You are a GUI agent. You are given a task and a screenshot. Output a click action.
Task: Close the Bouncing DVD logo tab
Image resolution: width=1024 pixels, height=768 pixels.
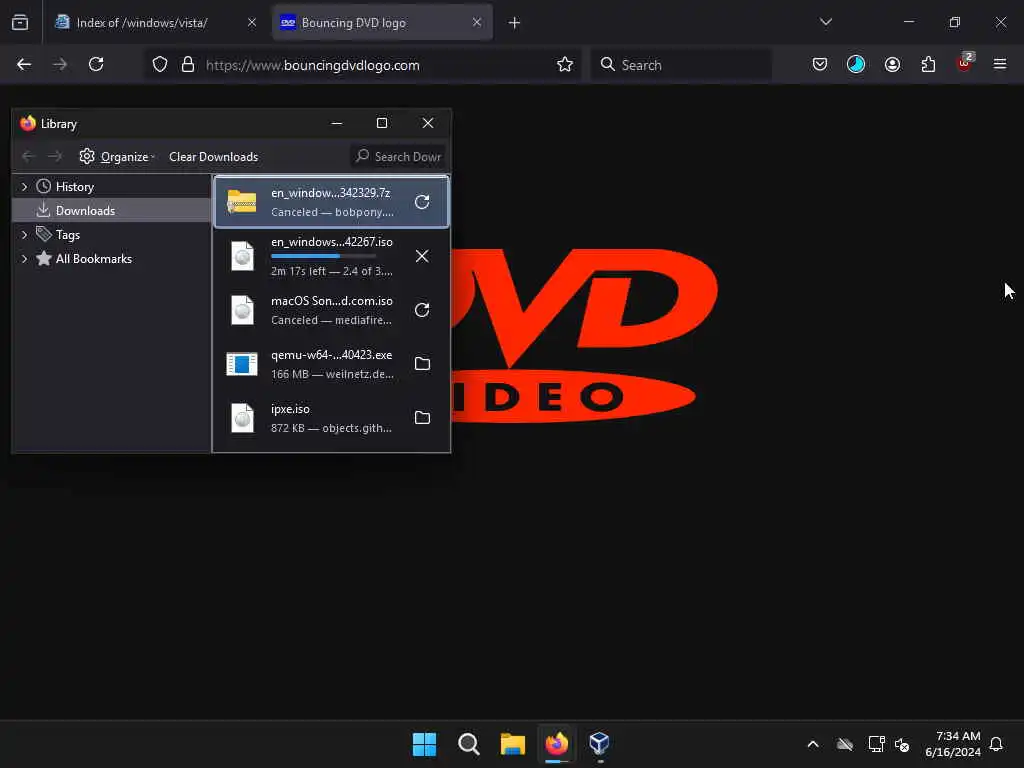tap(477, 23)
